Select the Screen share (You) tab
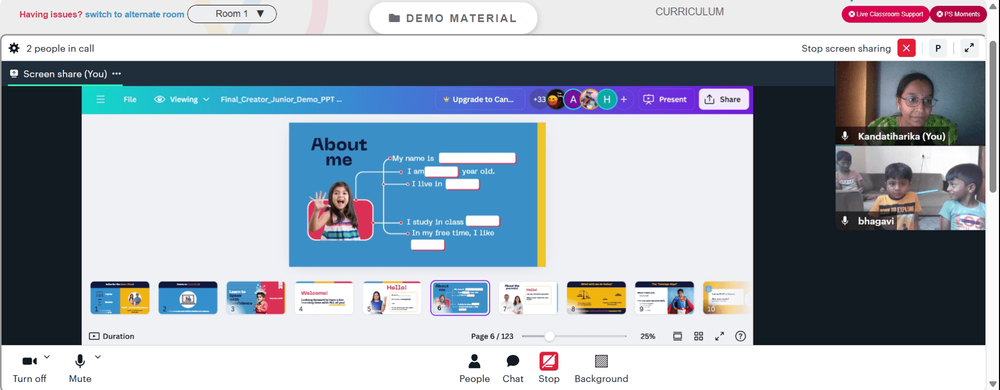Screen dimensions: 1000x390 (65, 74)
